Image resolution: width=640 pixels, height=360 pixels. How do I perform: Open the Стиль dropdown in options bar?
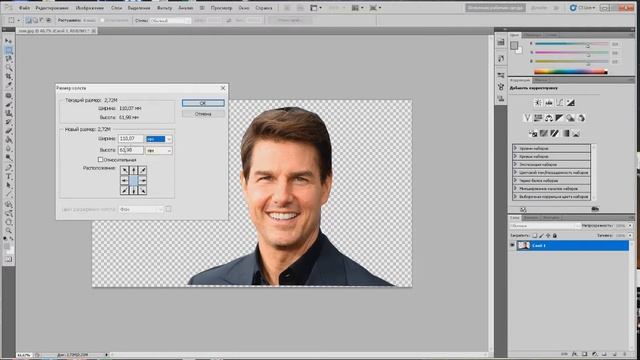click(x=170, y=20)
